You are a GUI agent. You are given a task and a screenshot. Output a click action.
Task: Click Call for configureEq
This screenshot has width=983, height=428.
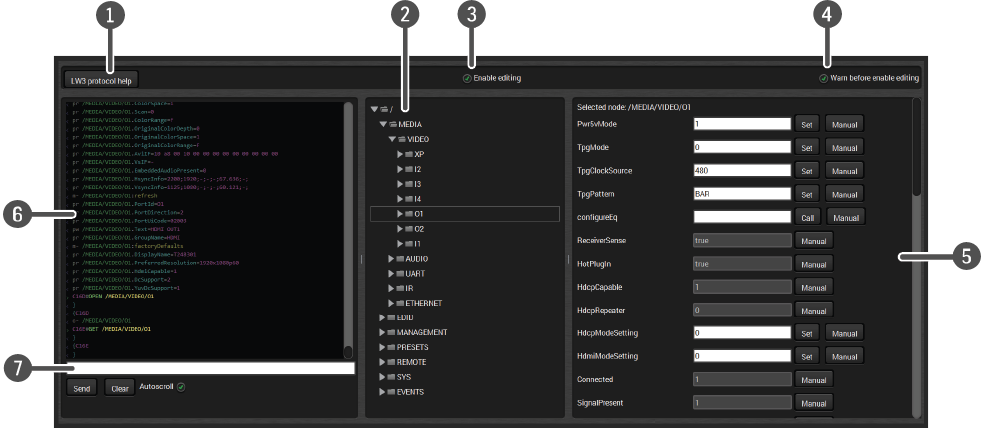[x=807, y=218]
